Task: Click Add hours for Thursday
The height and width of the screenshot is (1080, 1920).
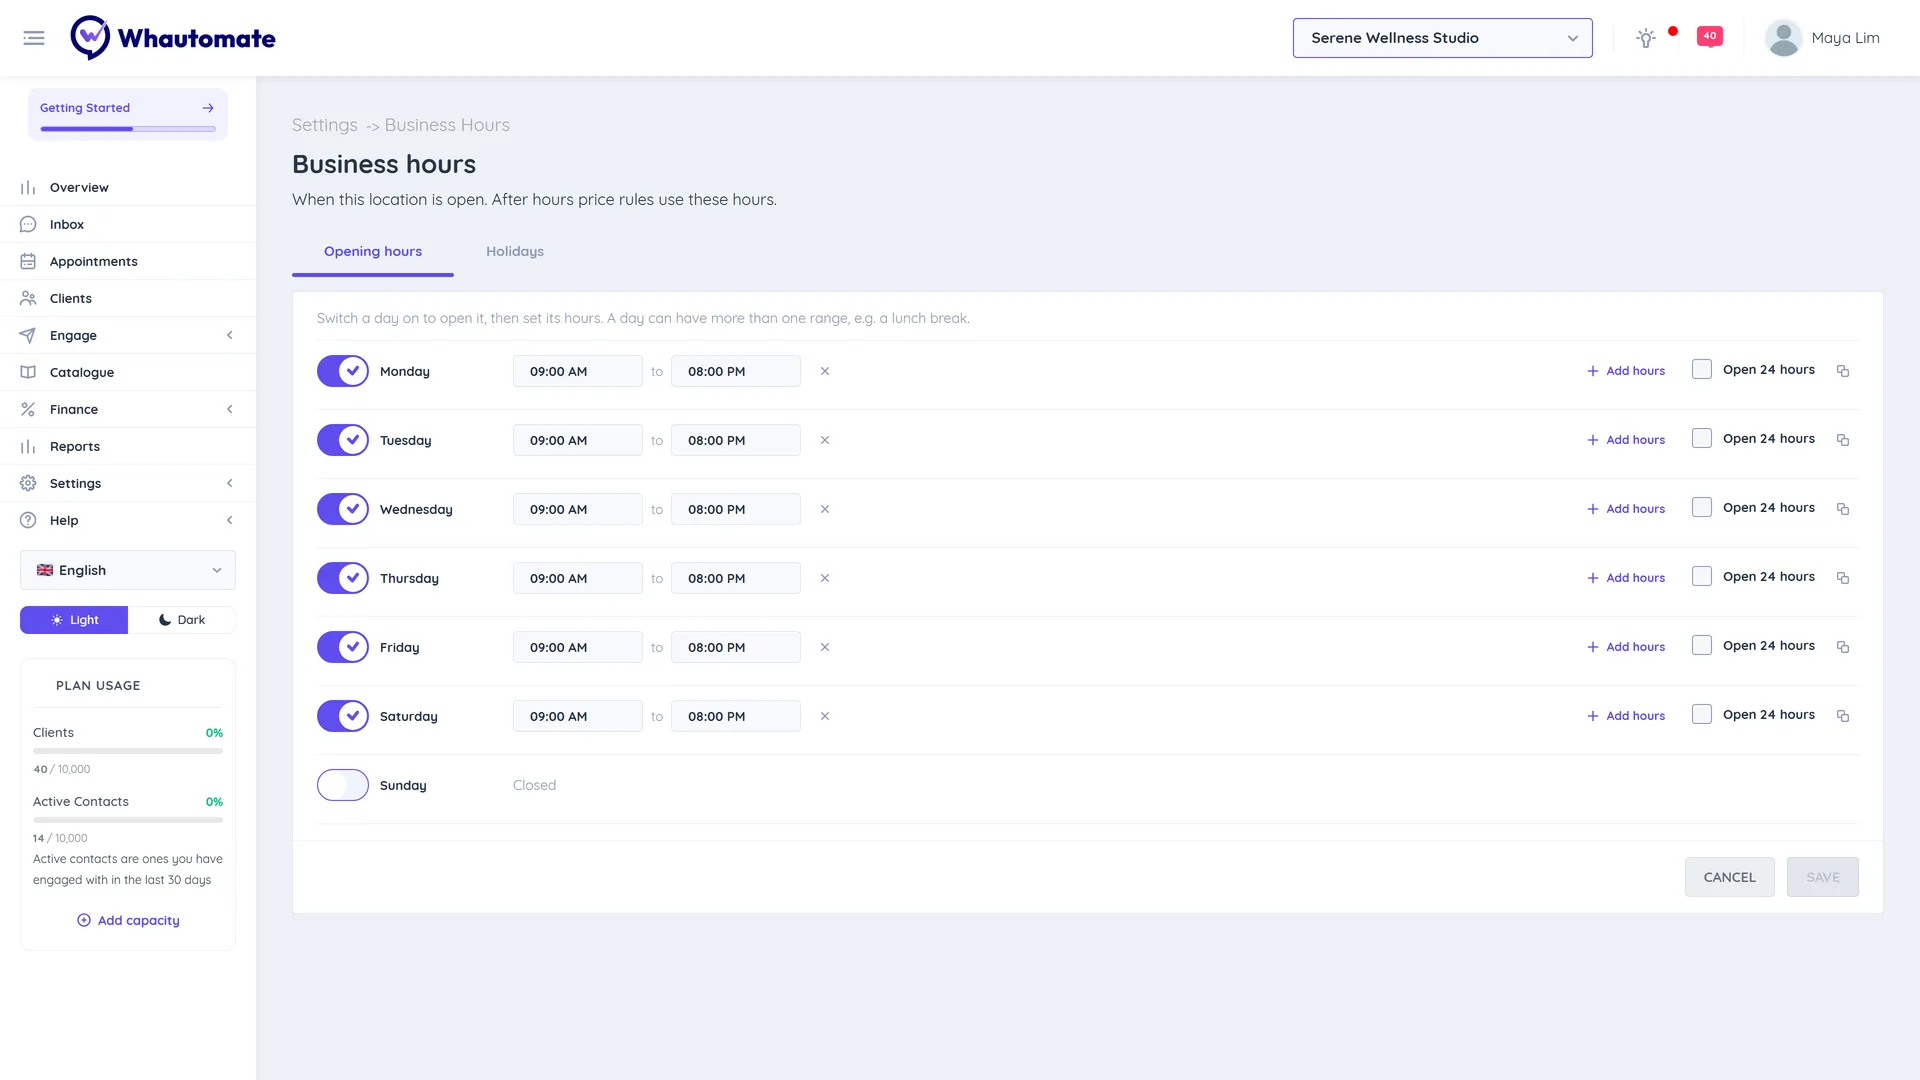Action: [x=1626, y=578]
